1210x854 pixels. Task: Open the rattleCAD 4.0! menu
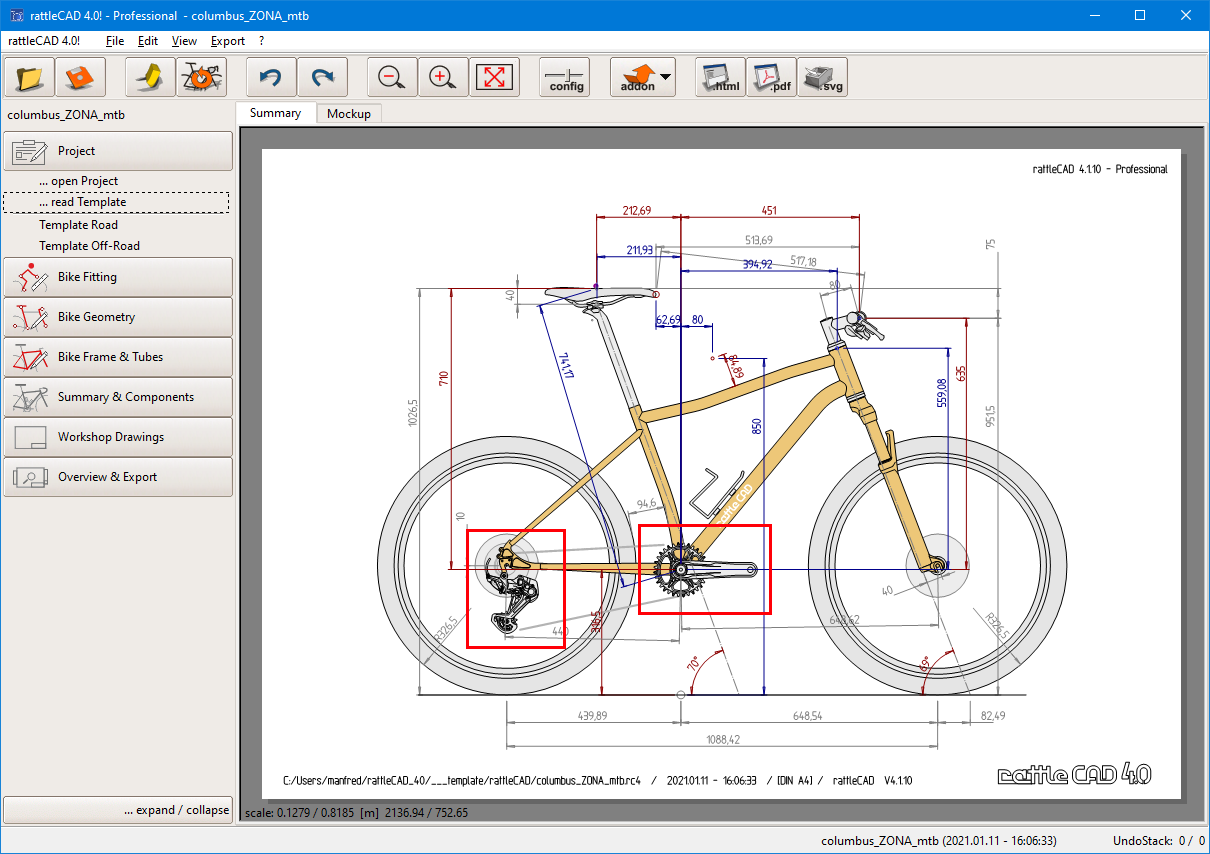pyautogui.click(x=44, y=41)
